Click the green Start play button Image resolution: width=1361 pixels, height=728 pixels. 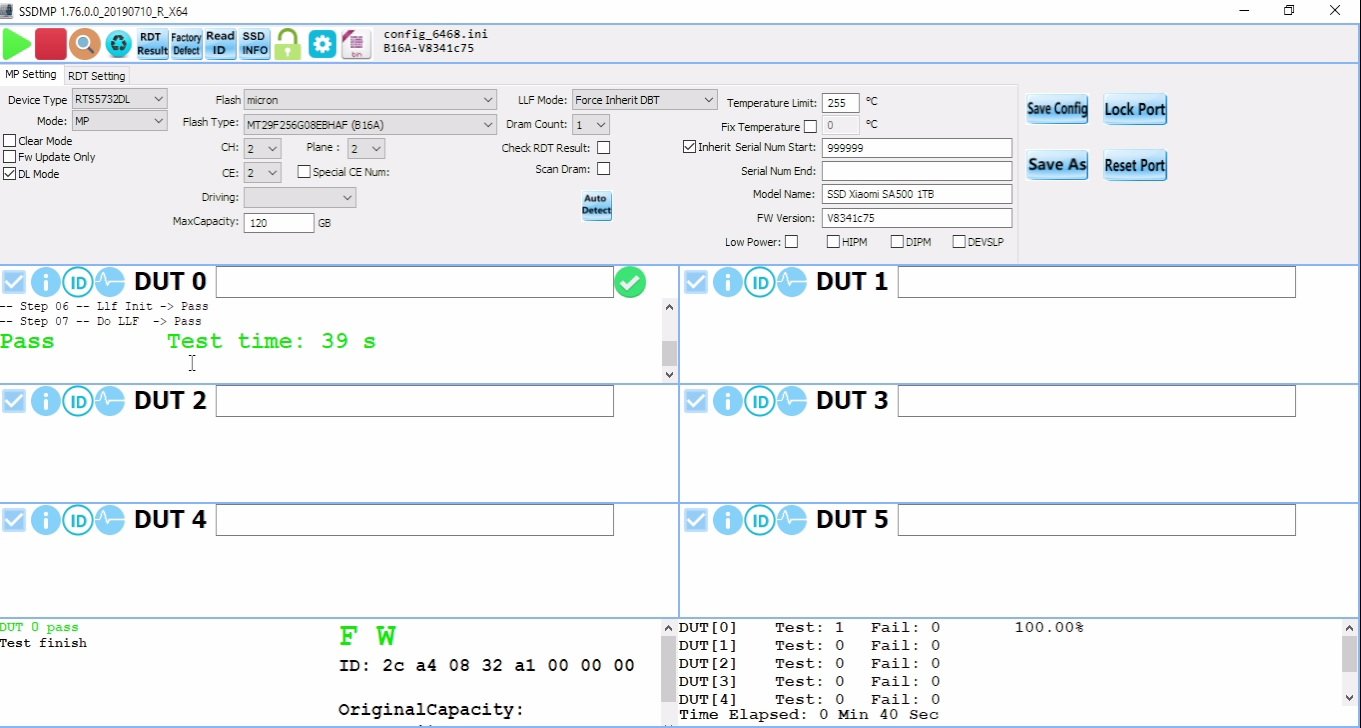pyautogui.click(x=17, y=44)
